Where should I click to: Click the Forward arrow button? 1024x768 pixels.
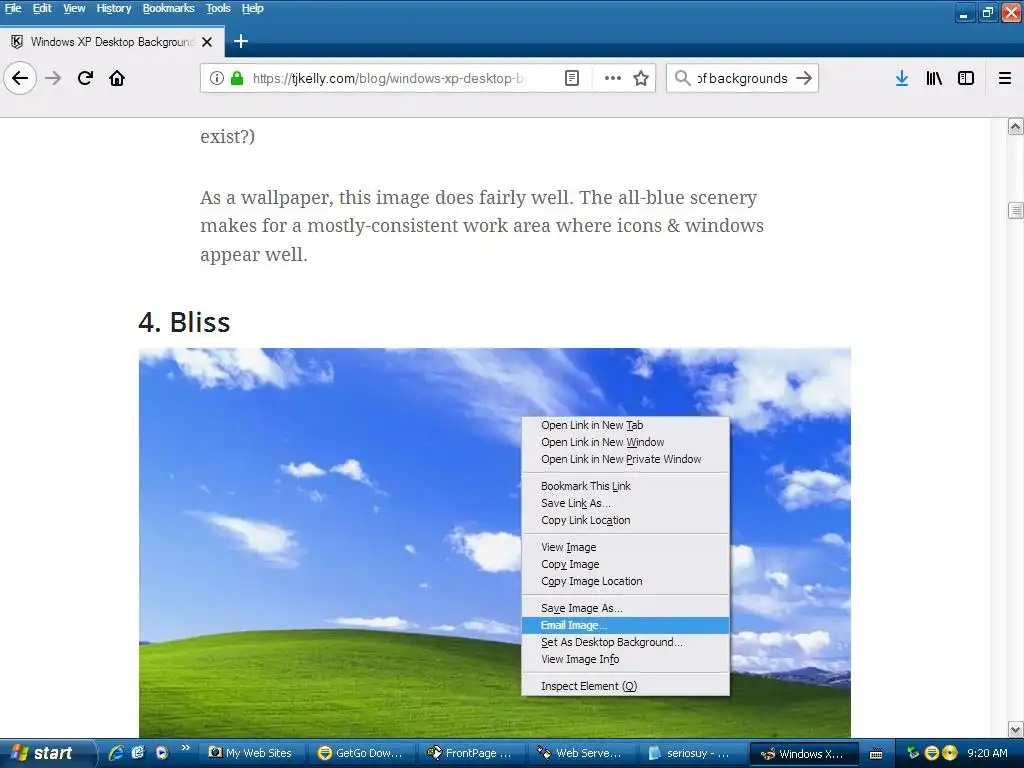pyautogui.click(x=53, y=78)
